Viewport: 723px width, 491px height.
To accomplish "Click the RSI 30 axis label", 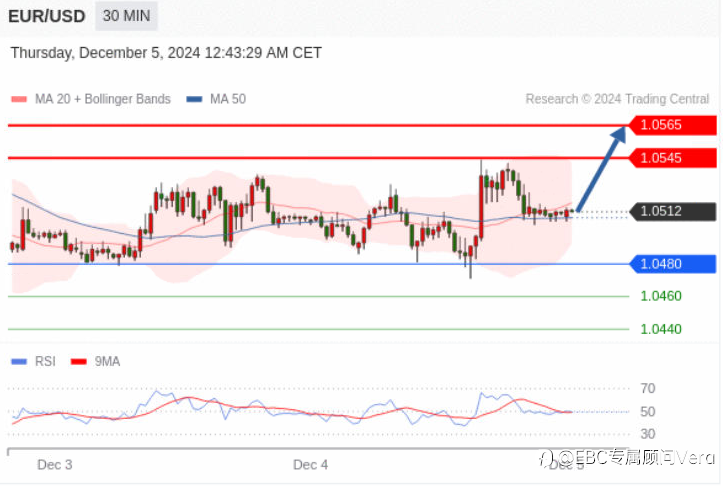I will point(648,434).
